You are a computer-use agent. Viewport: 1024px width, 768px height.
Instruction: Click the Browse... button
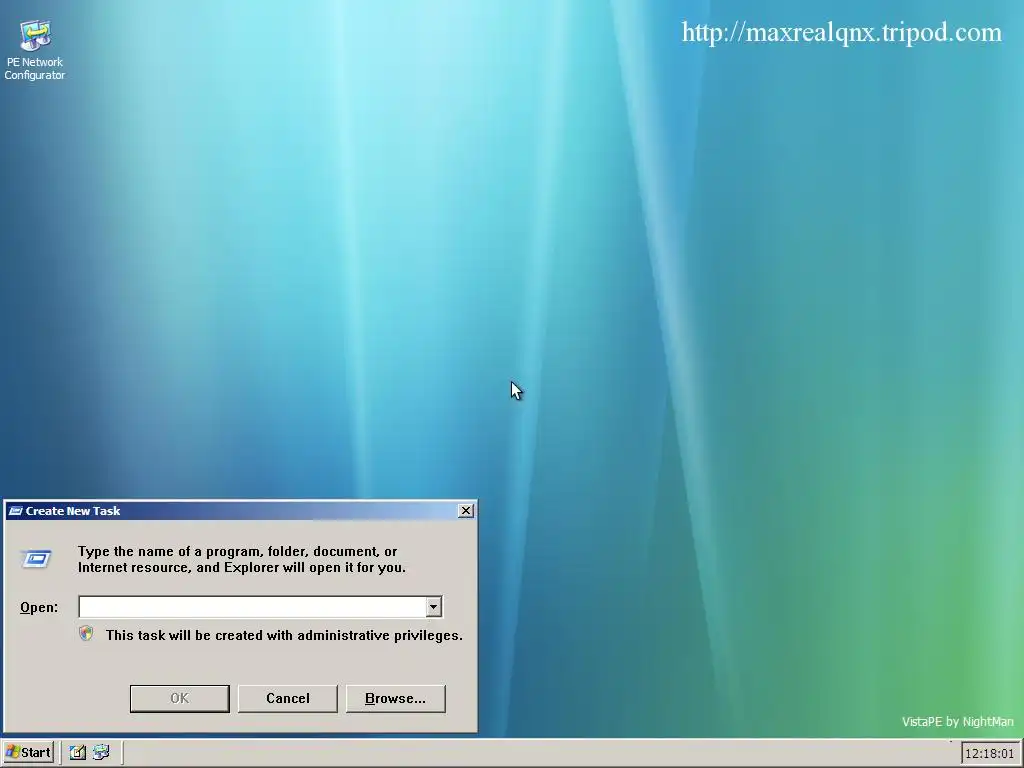(395, 698)
